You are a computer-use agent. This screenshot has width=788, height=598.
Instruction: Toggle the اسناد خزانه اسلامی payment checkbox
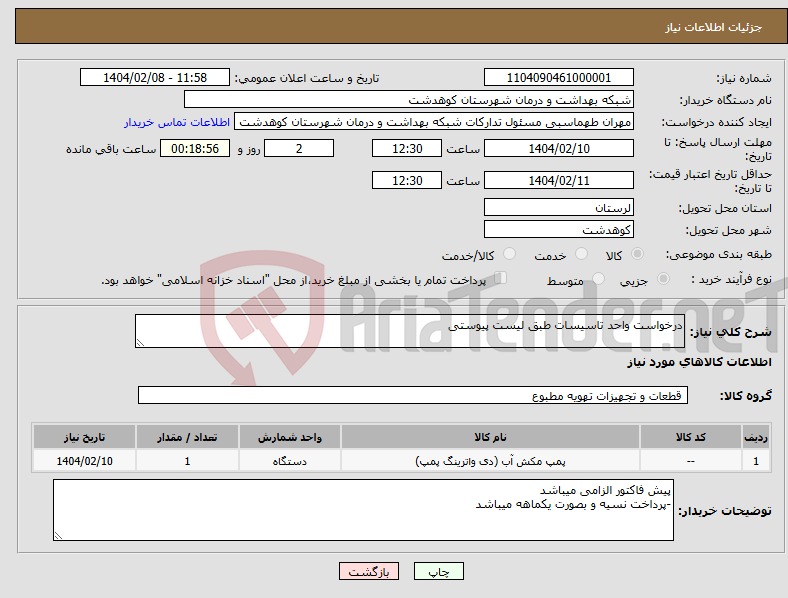(501, 278)
